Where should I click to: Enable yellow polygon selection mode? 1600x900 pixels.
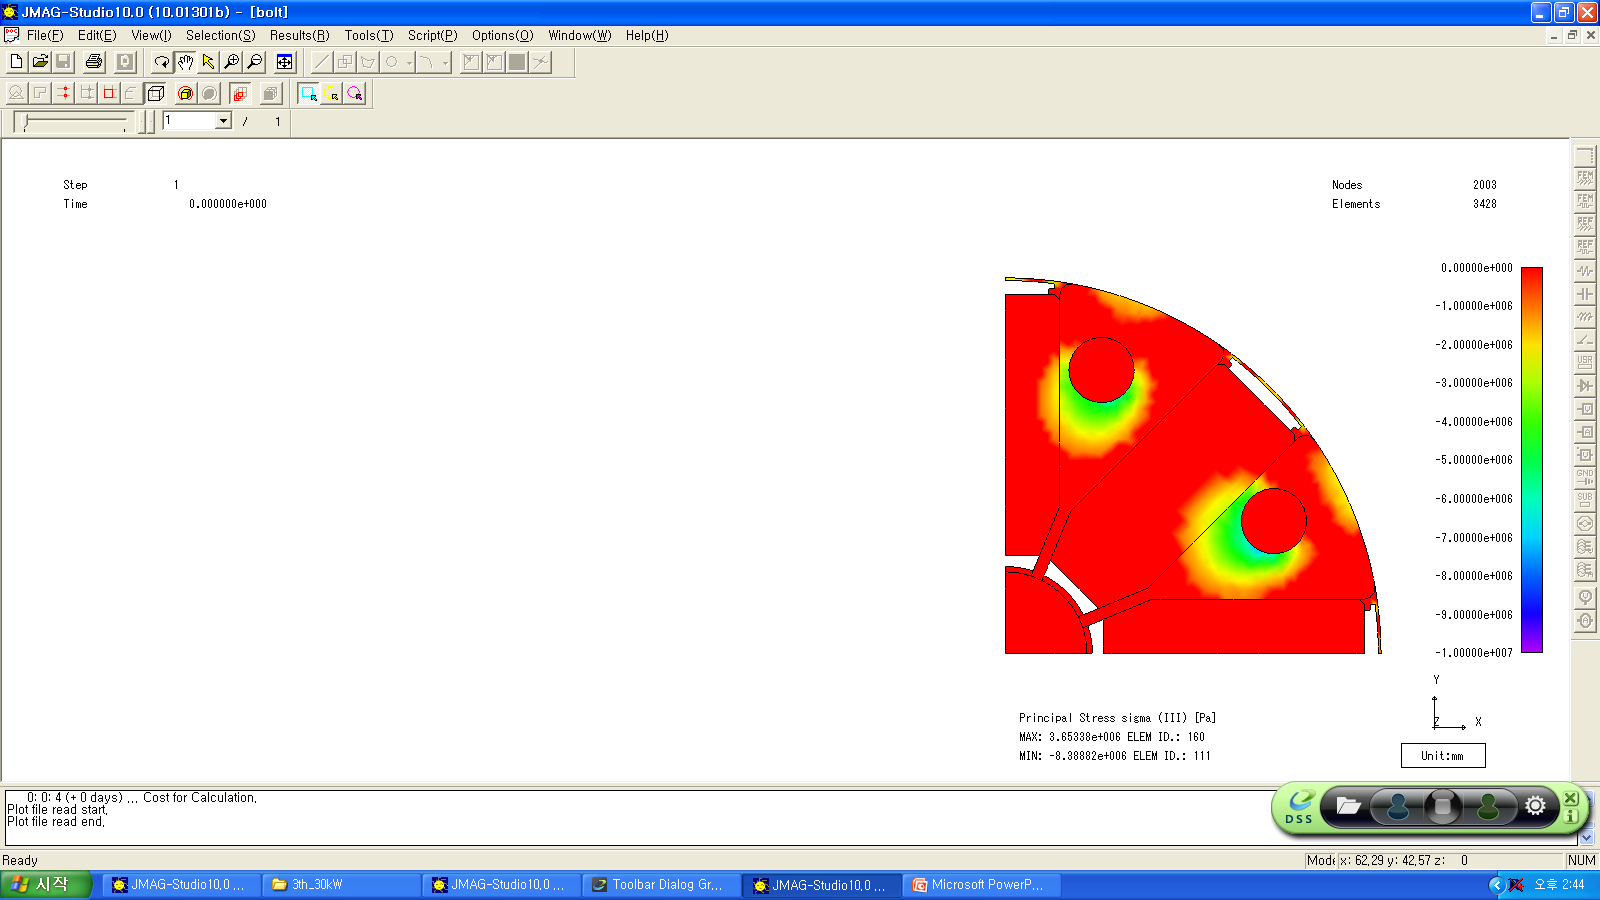click(331, 93)
